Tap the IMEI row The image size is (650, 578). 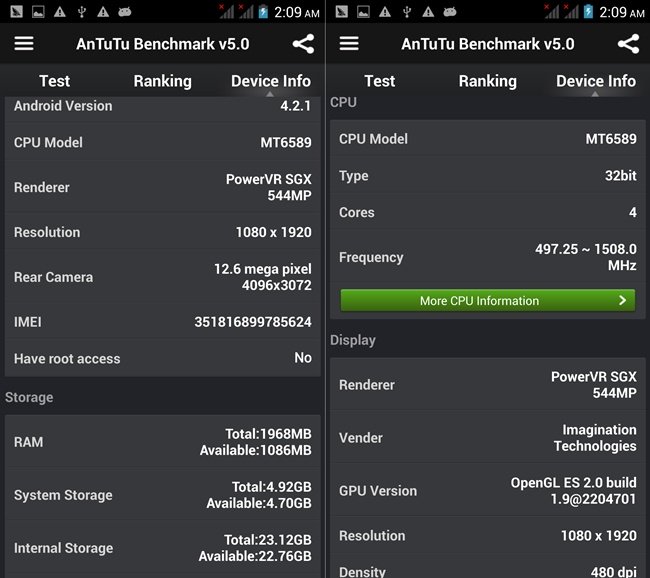(x=163, y=322)
